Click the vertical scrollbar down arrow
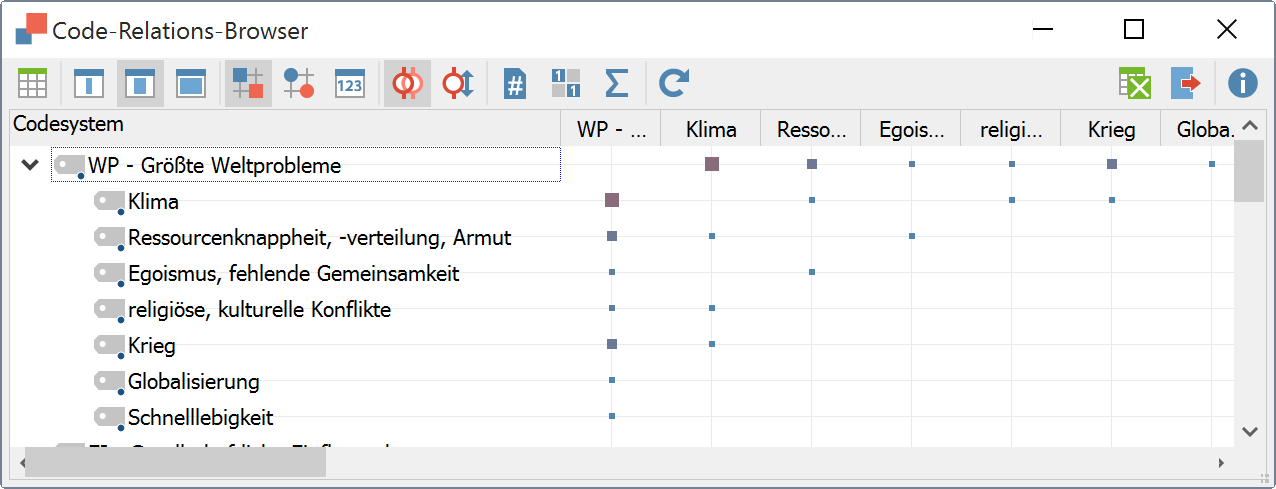 [x=1249, y=431]
